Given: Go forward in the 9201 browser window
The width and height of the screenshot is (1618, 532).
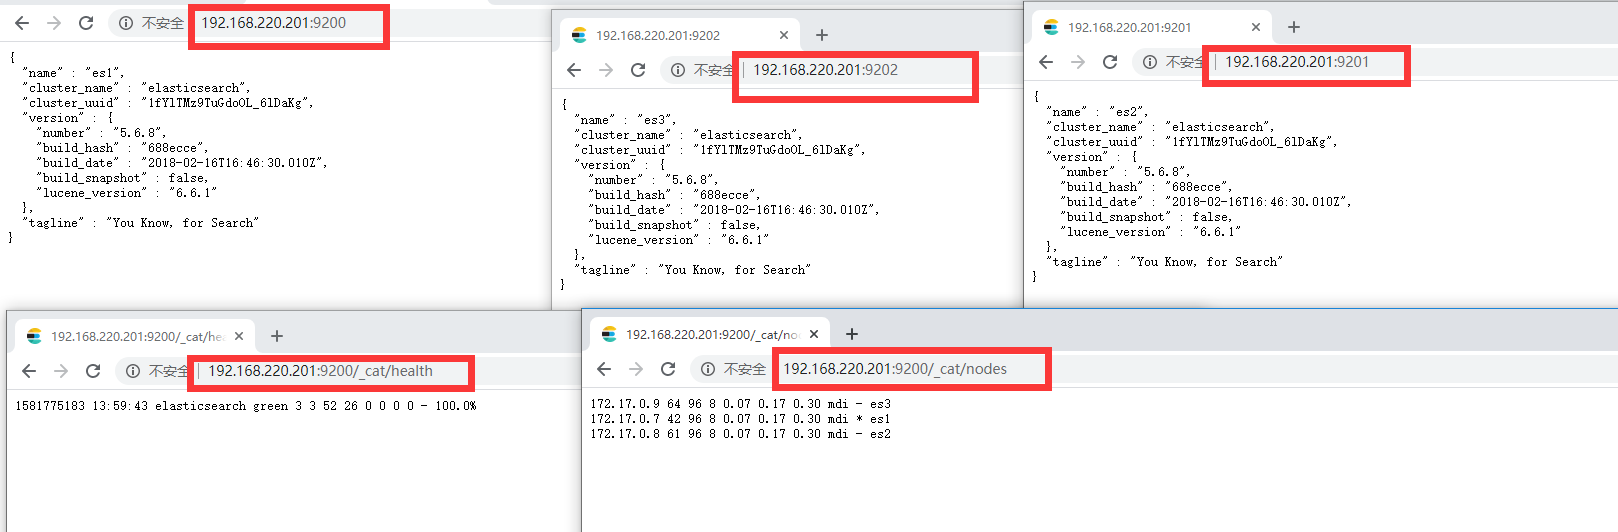Looking at the screenshot, I should point(1078,62).
